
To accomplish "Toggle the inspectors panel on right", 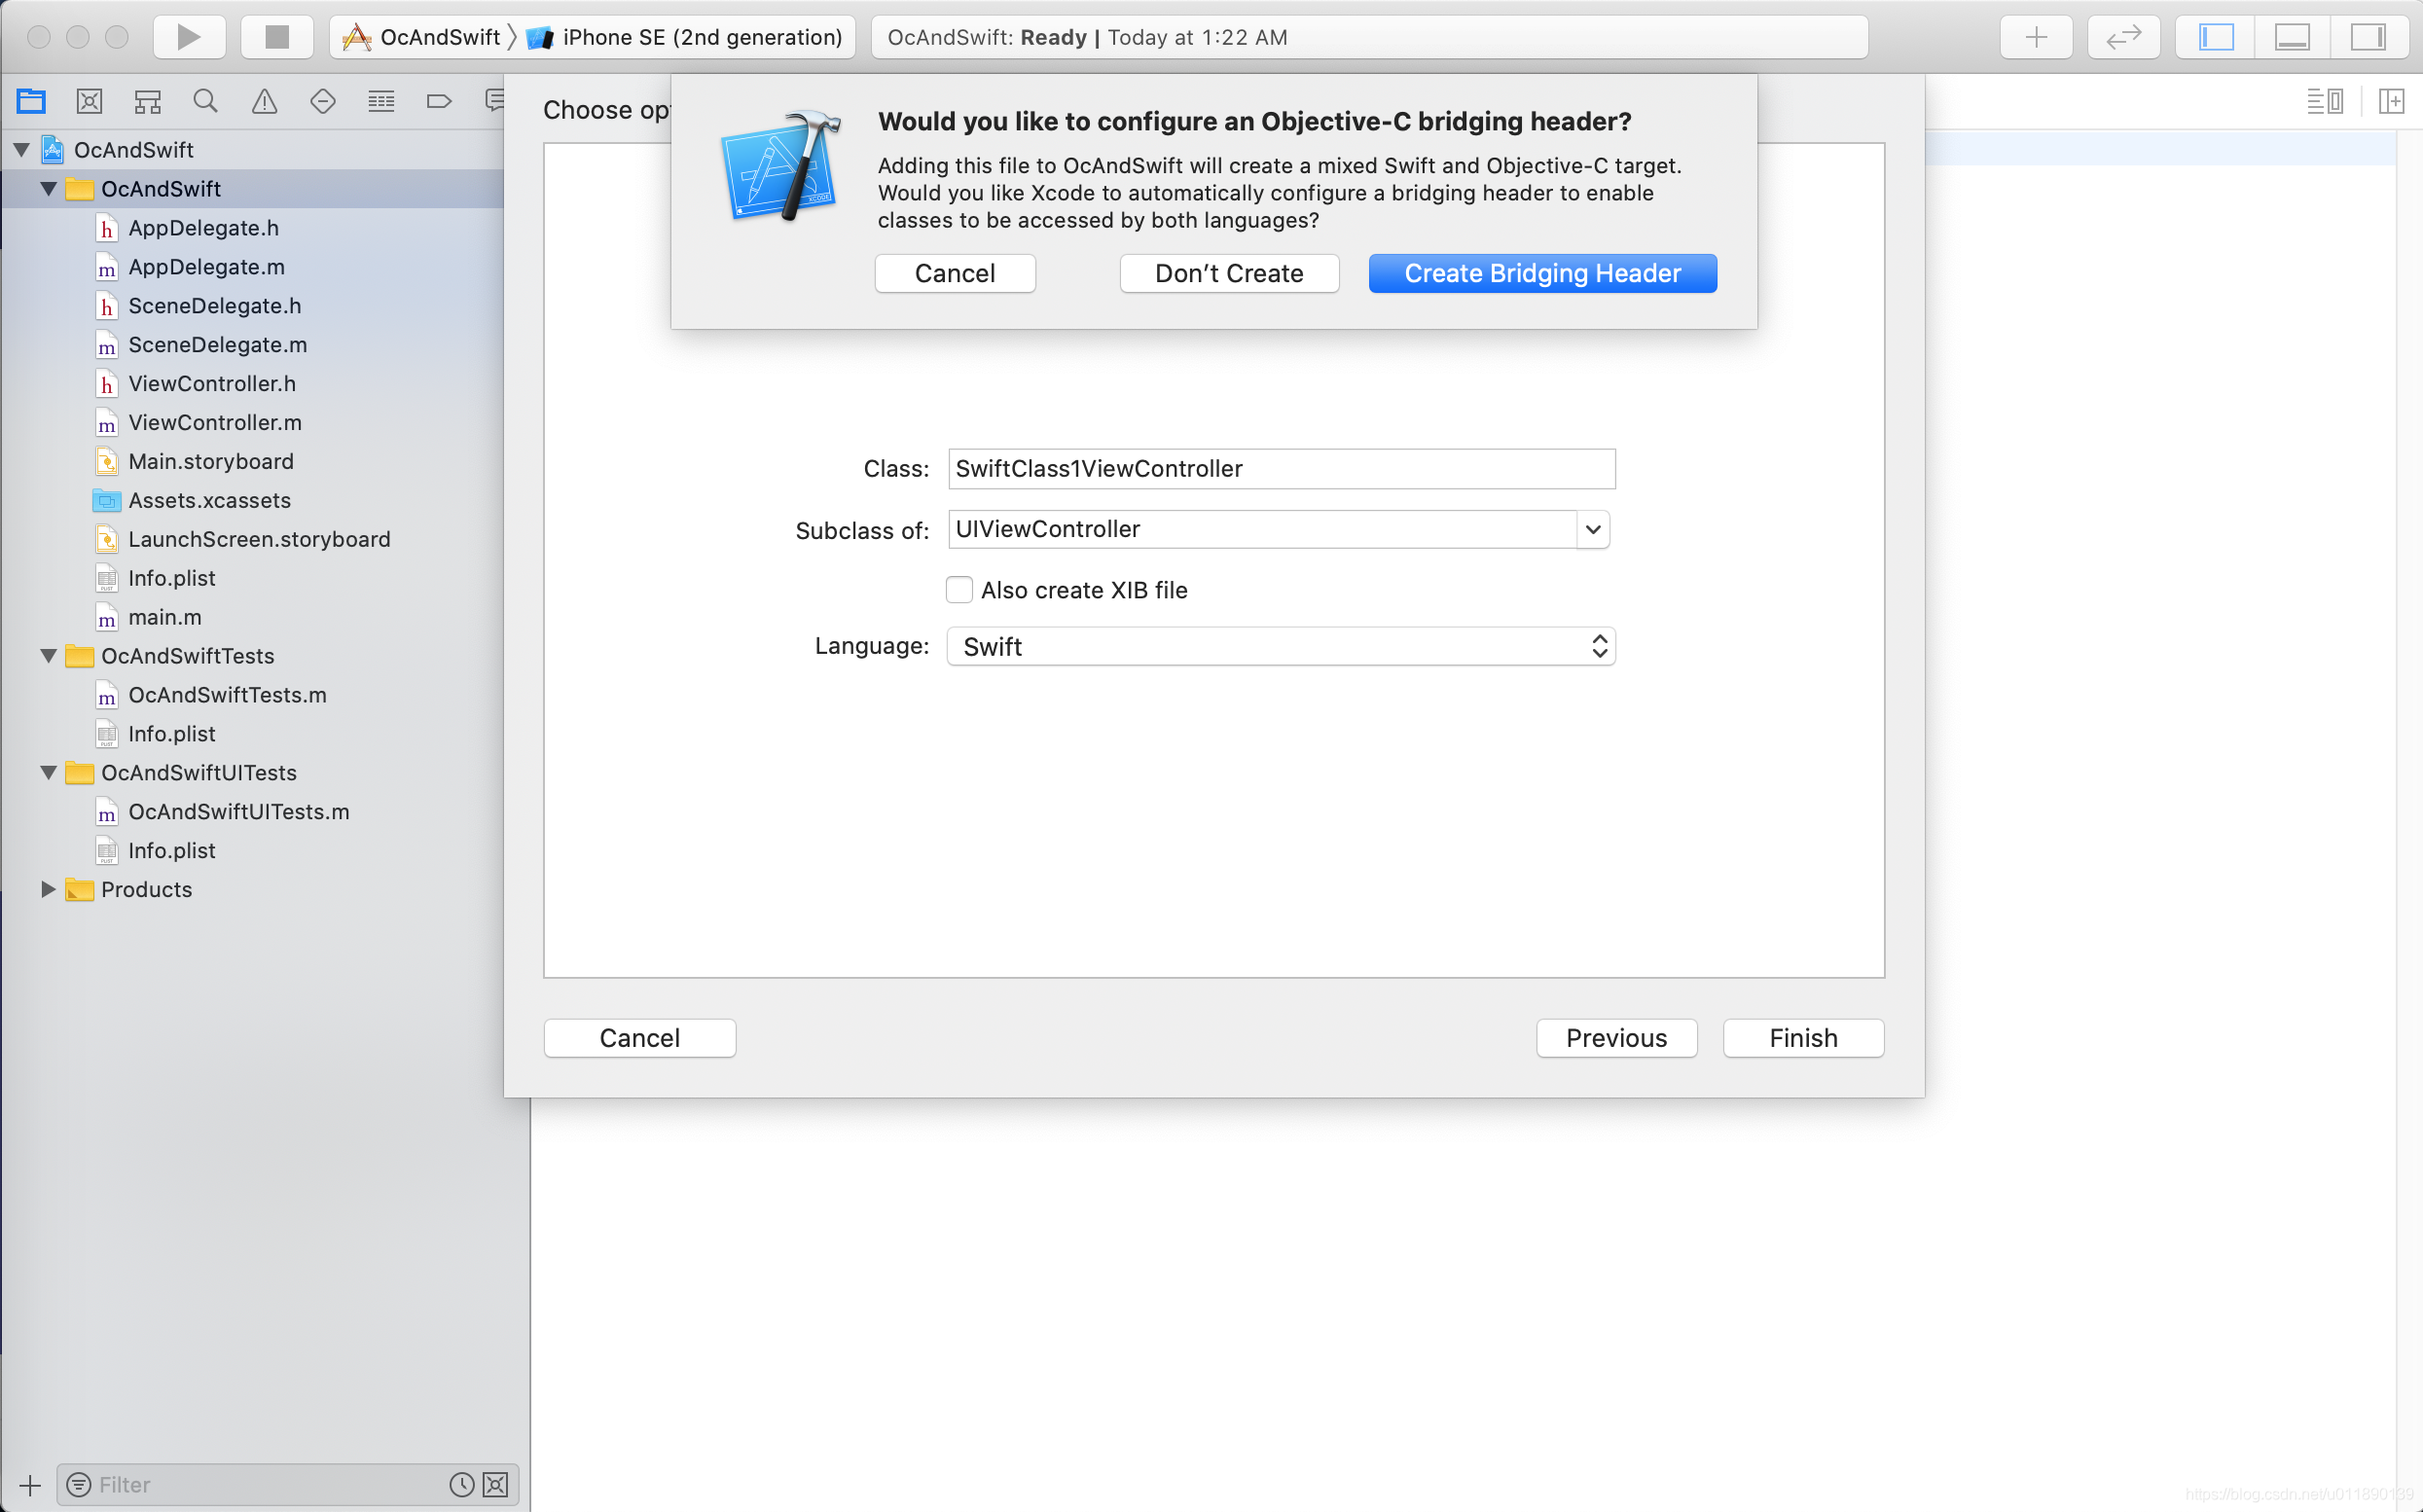I will tap(2367, 37).
